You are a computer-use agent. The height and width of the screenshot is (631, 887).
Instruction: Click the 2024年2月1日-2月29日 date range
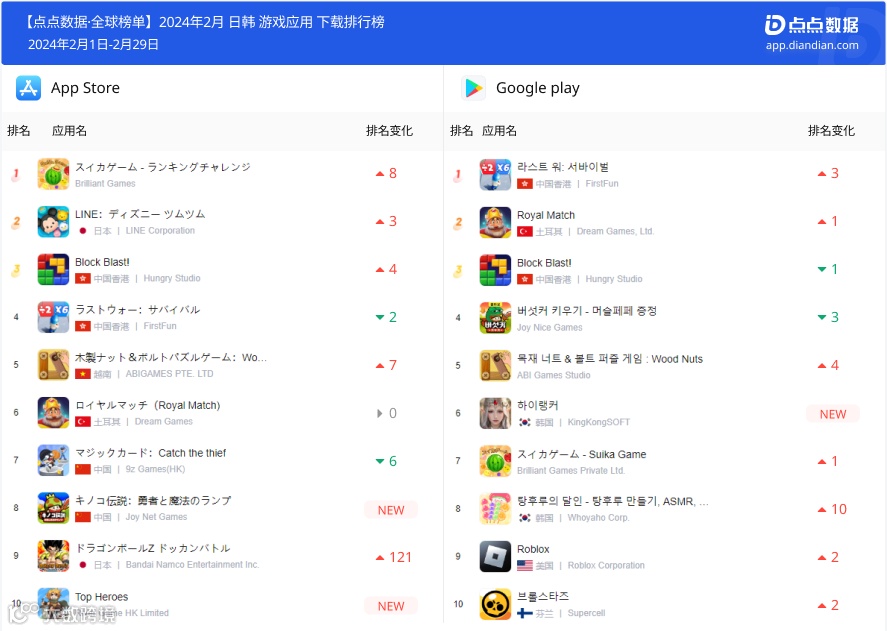tap(93, 45)
